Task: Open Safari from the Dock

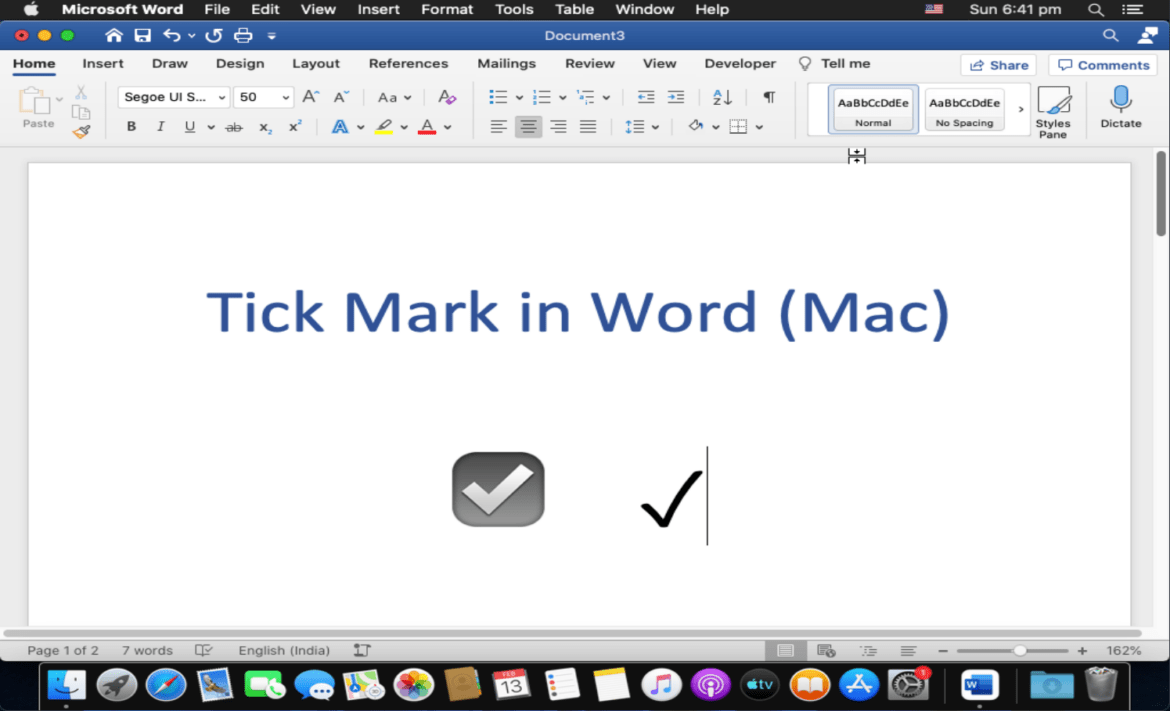Action: coord(166,685)
